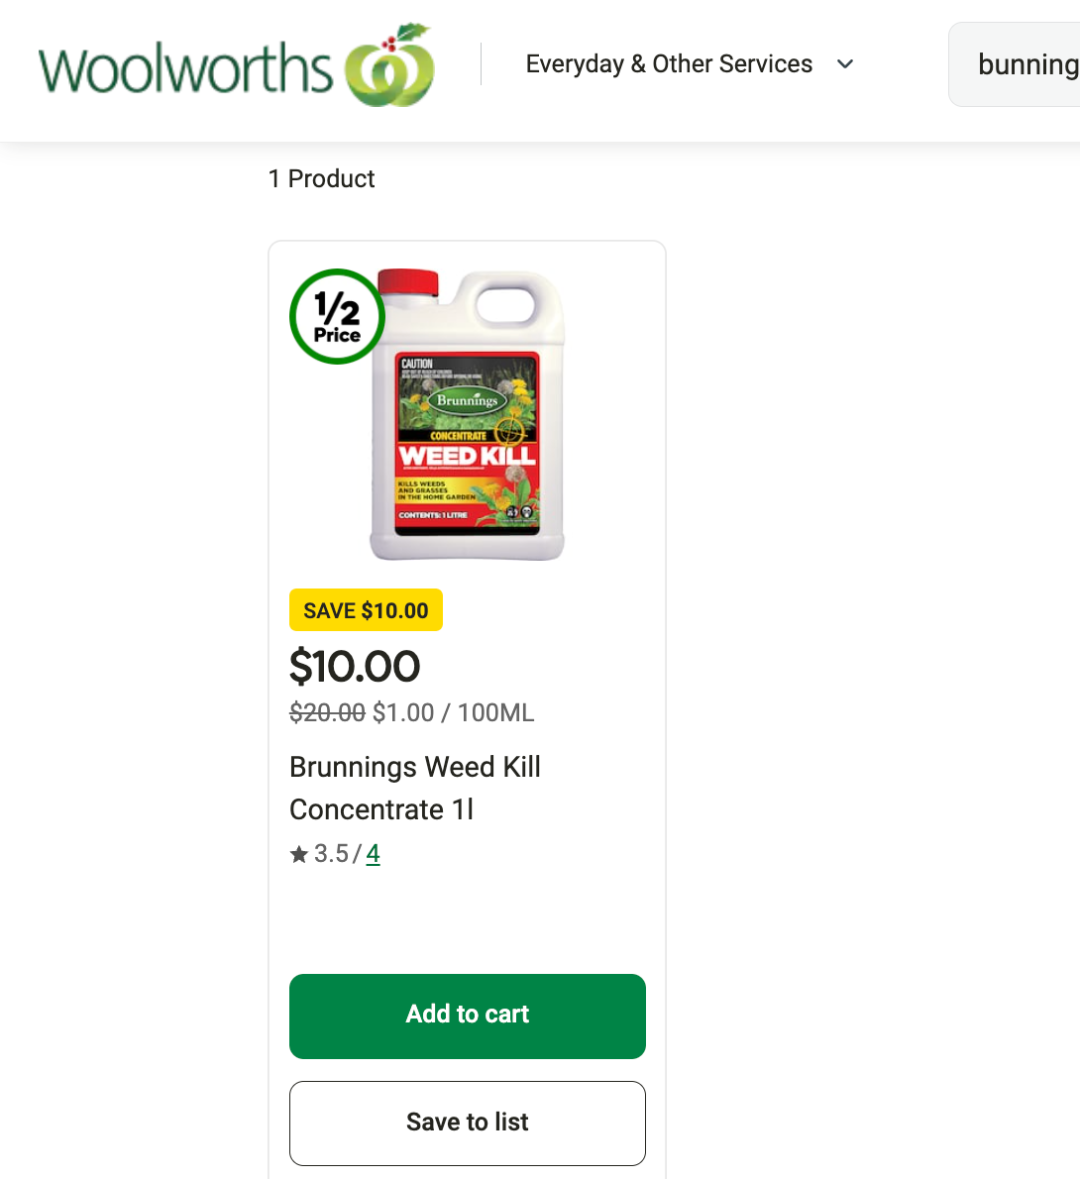Click the struck-through $20.00 was price
The height and width of the screenshot is (1179, 1080).
(x=327, y=712)
